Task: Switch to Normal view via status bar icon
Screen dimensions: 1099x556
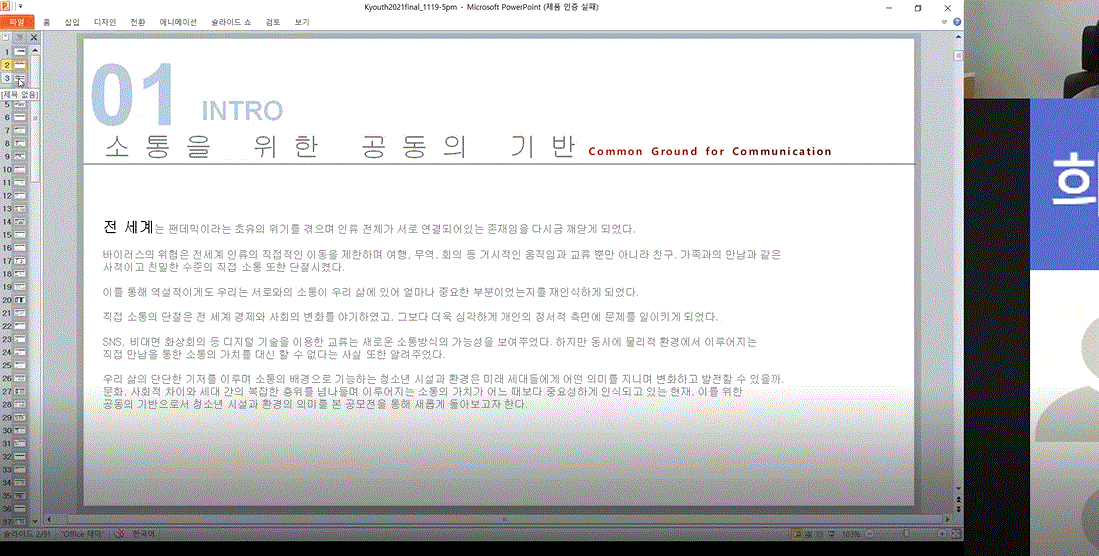Action: pos(796,534)
